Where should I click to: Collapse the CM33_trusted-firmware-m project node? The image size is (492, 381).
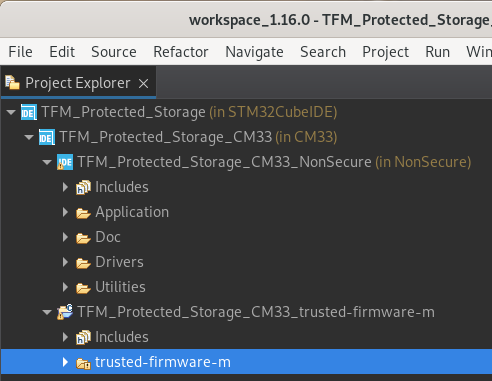pyautogui.click(x=47, y=312)
